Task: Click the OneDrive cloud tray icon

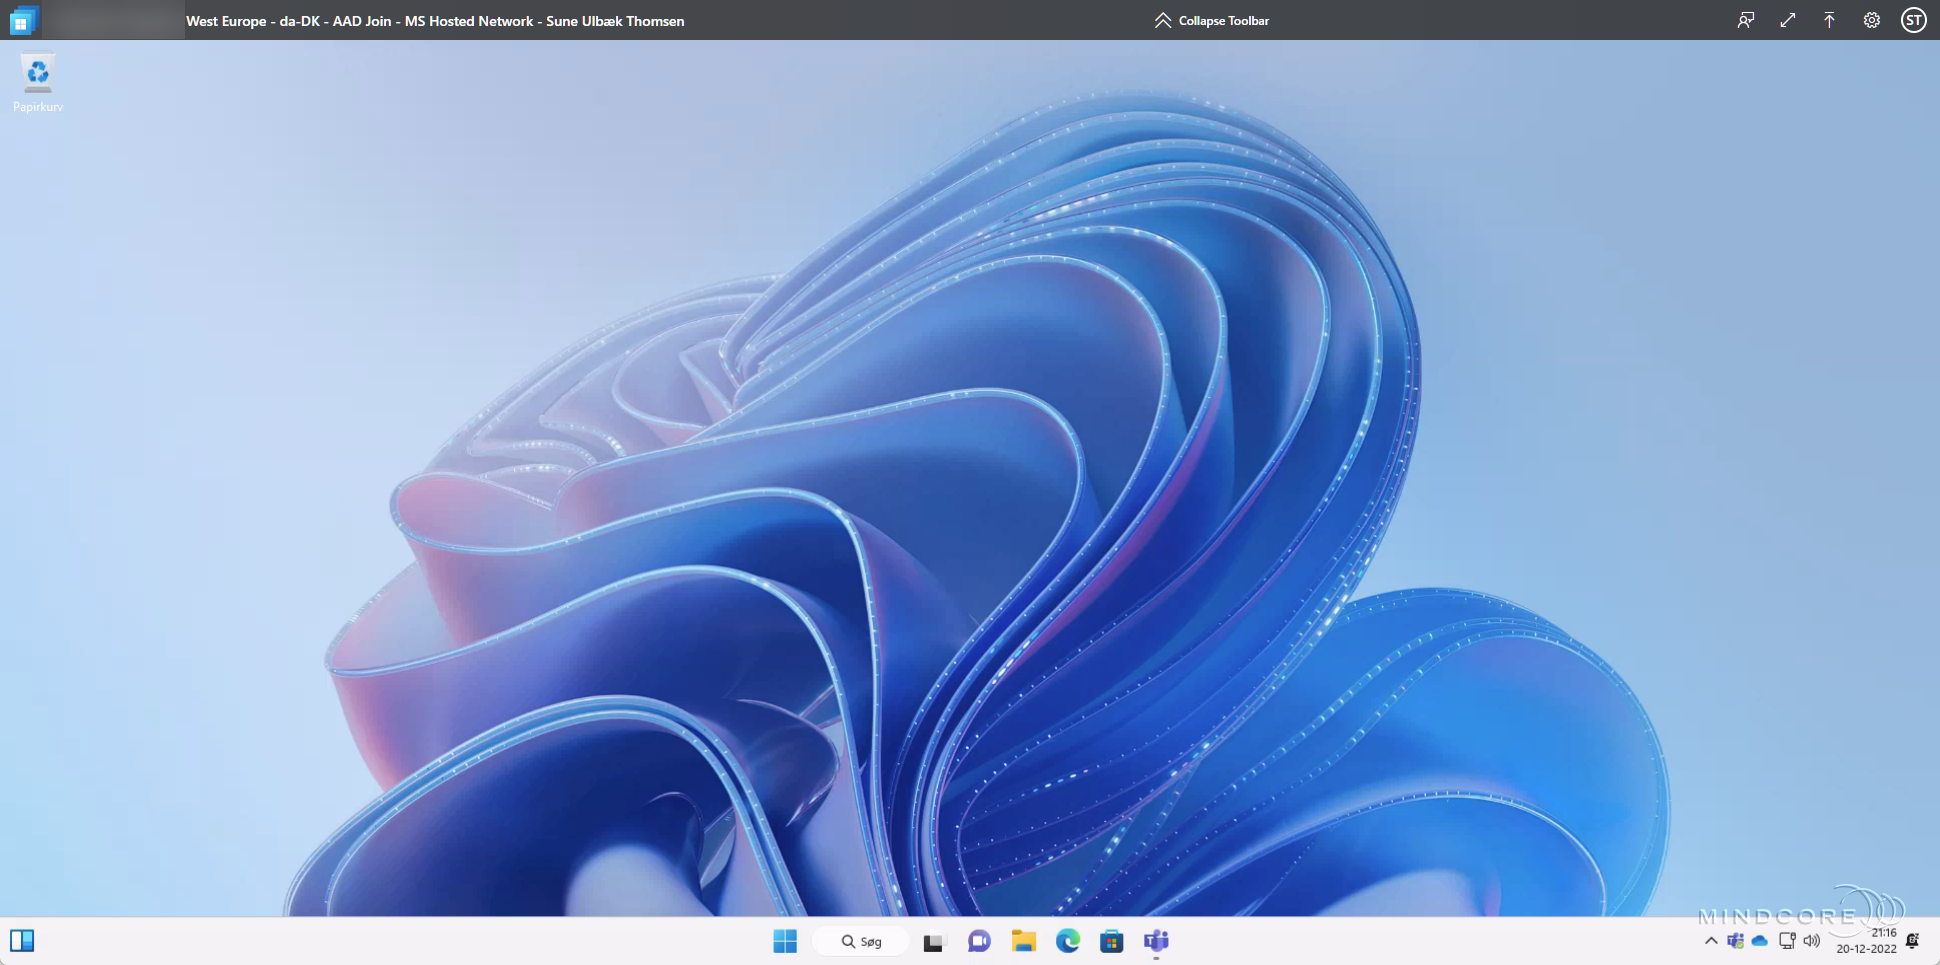Action: [x=1760, y=941]
